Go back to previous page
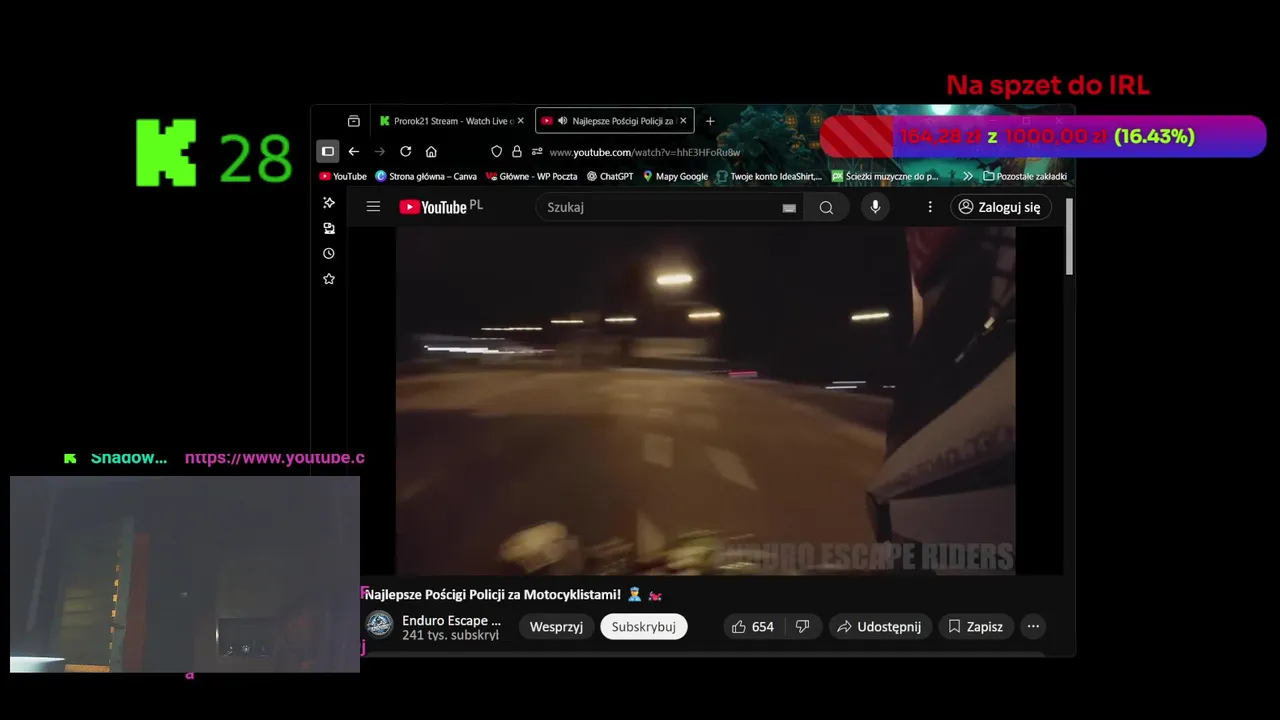 (353, 151)
